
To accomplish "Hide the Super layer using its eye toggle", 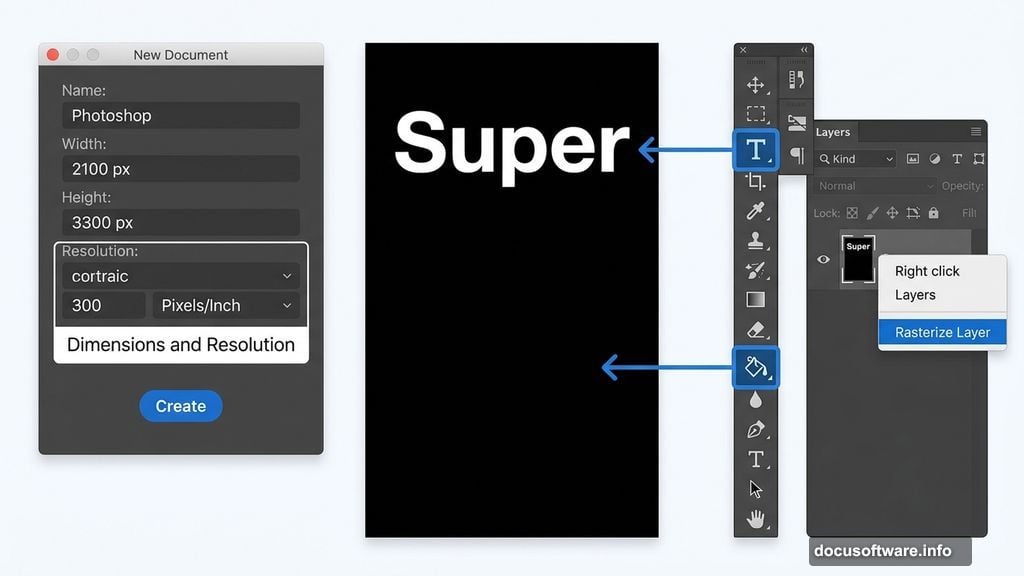I will tap(823, 259).
